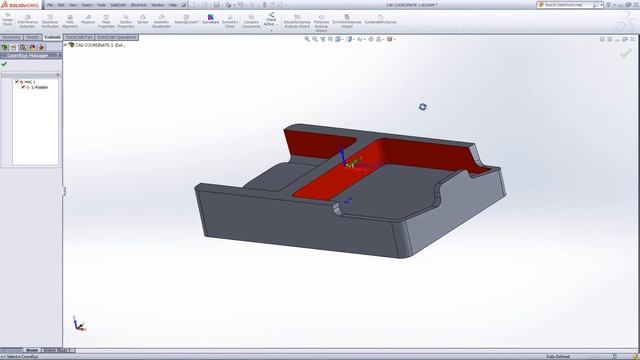Switch to SolidCAM manager panel icon

tap(42, 47)
